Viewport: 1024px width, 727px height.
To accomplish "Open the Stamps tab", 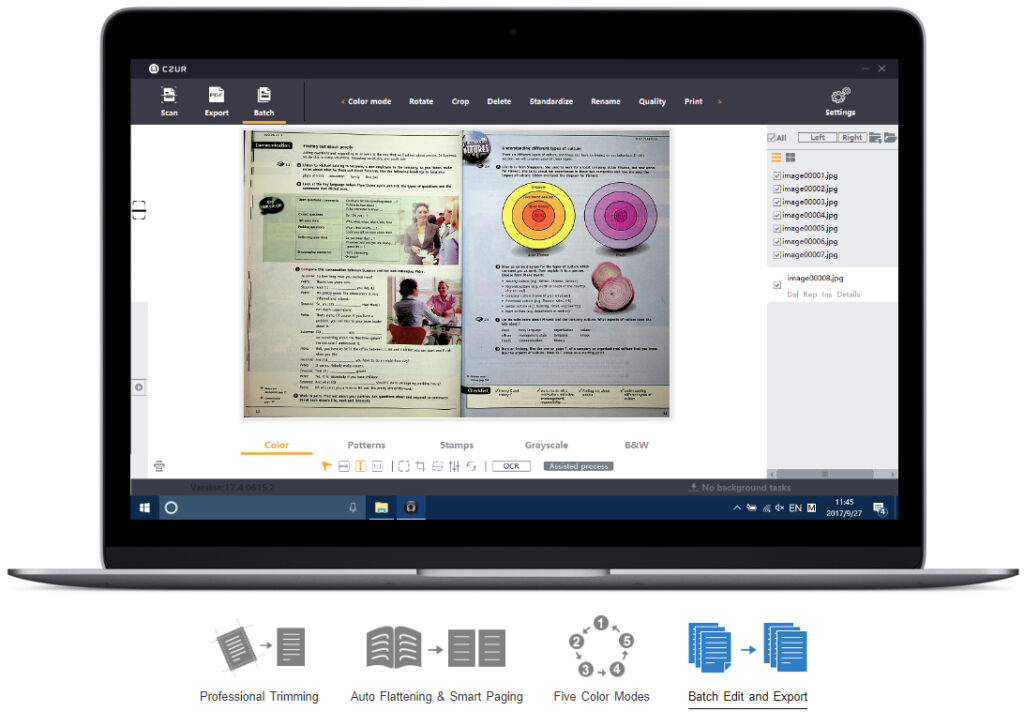I will coord(457,445).
